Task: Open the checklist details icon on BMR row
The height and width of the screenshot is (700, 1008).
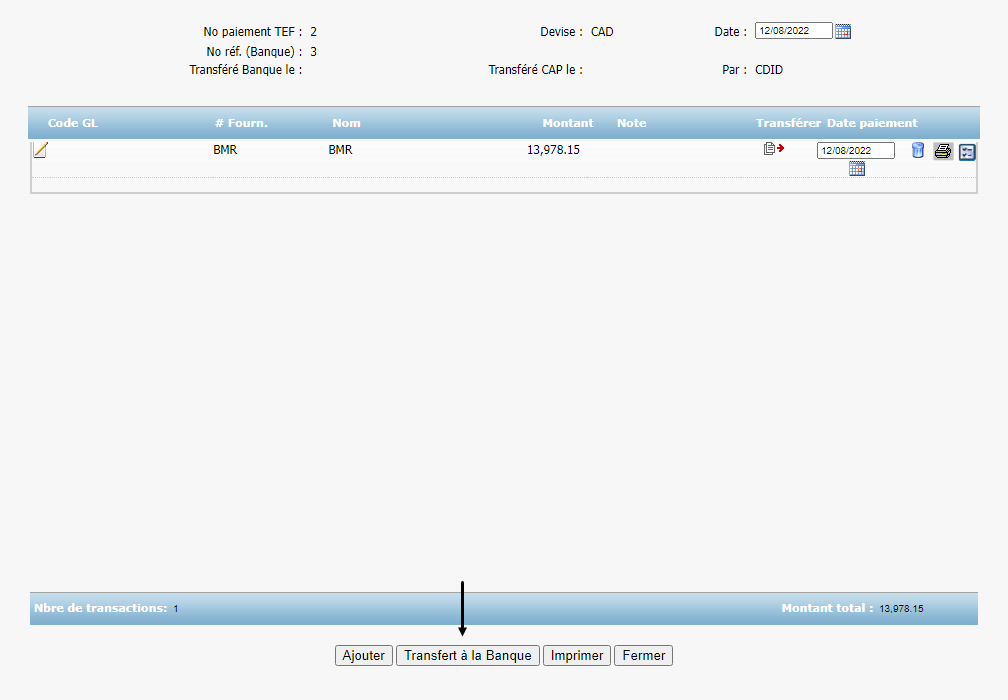Action: (x=967, y=152)
